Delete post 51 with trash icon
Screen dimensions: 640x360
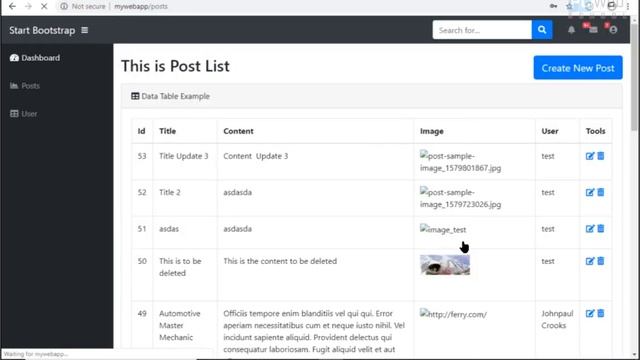coord(601,229)
